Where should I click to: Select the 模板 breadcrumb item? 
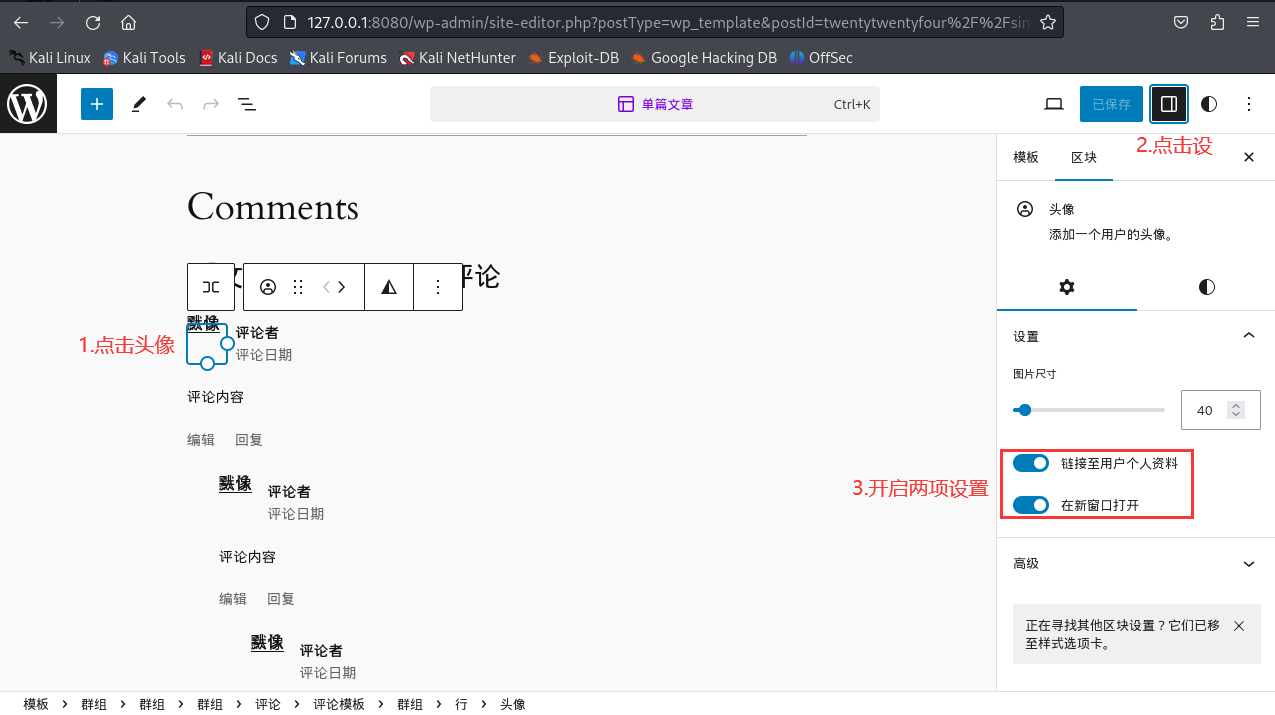[36, 704]
